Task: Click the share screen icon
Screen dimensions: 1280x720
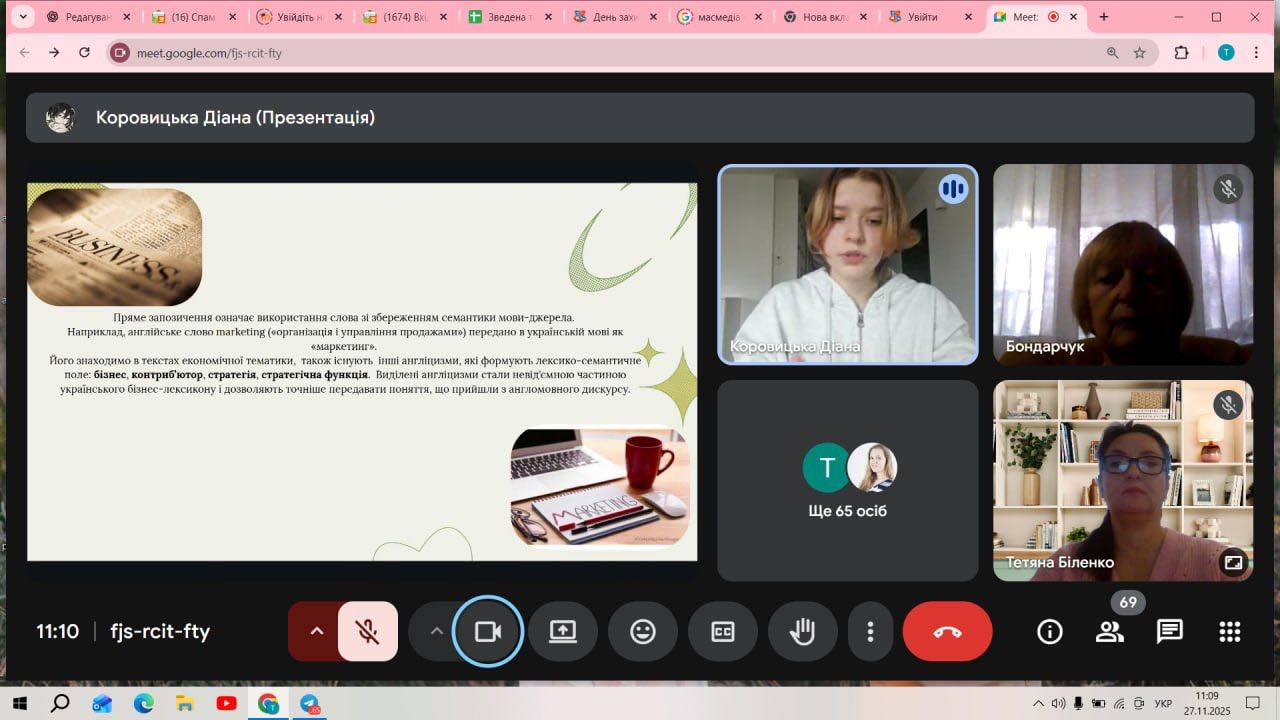Action: (563, 631)
